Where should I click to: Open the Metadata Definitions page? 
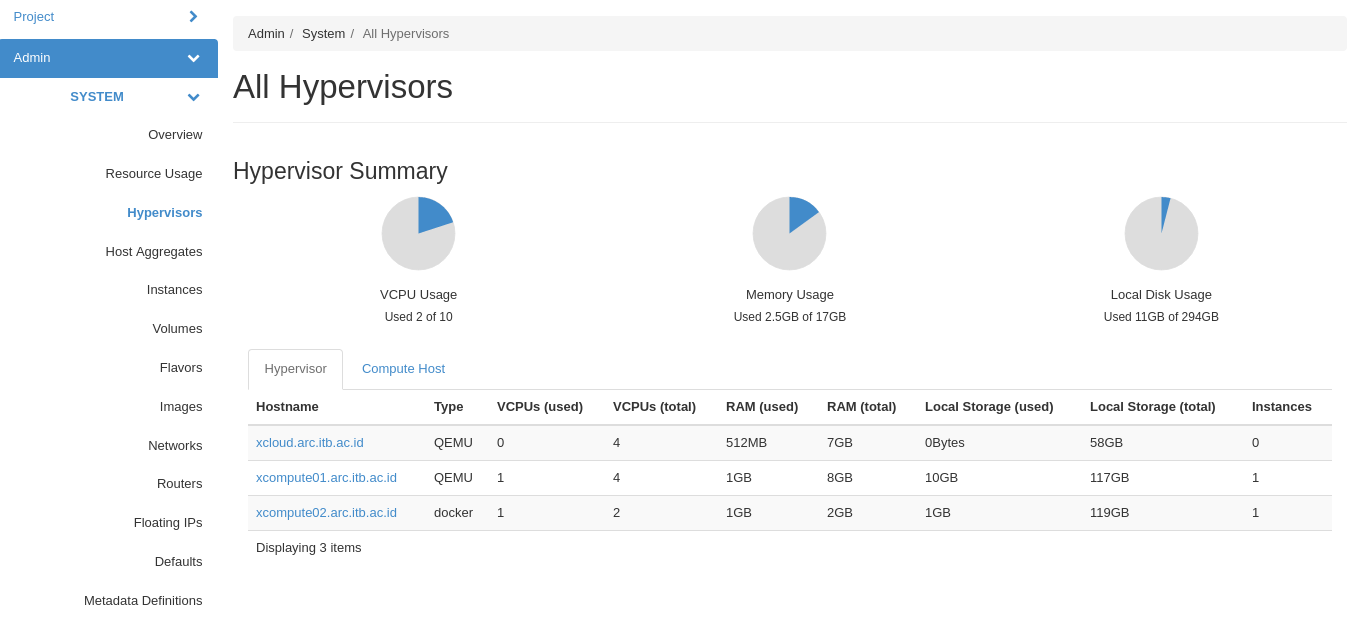click(144, 600)
